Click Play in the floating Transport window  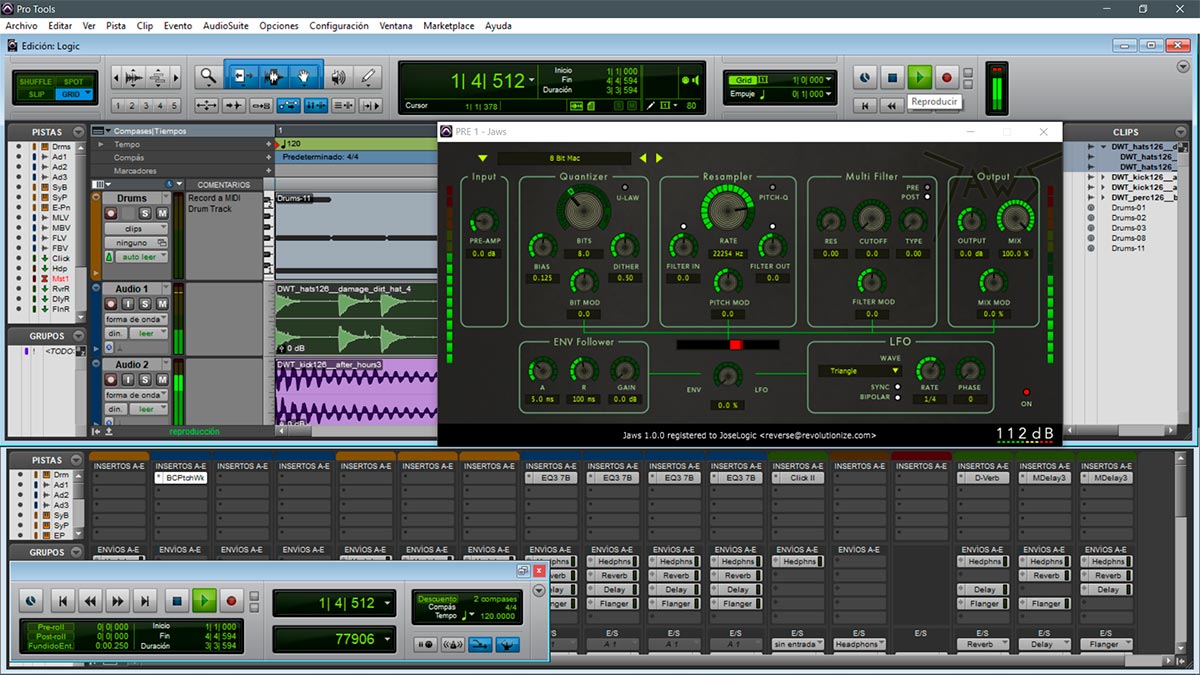click(204, 601)
